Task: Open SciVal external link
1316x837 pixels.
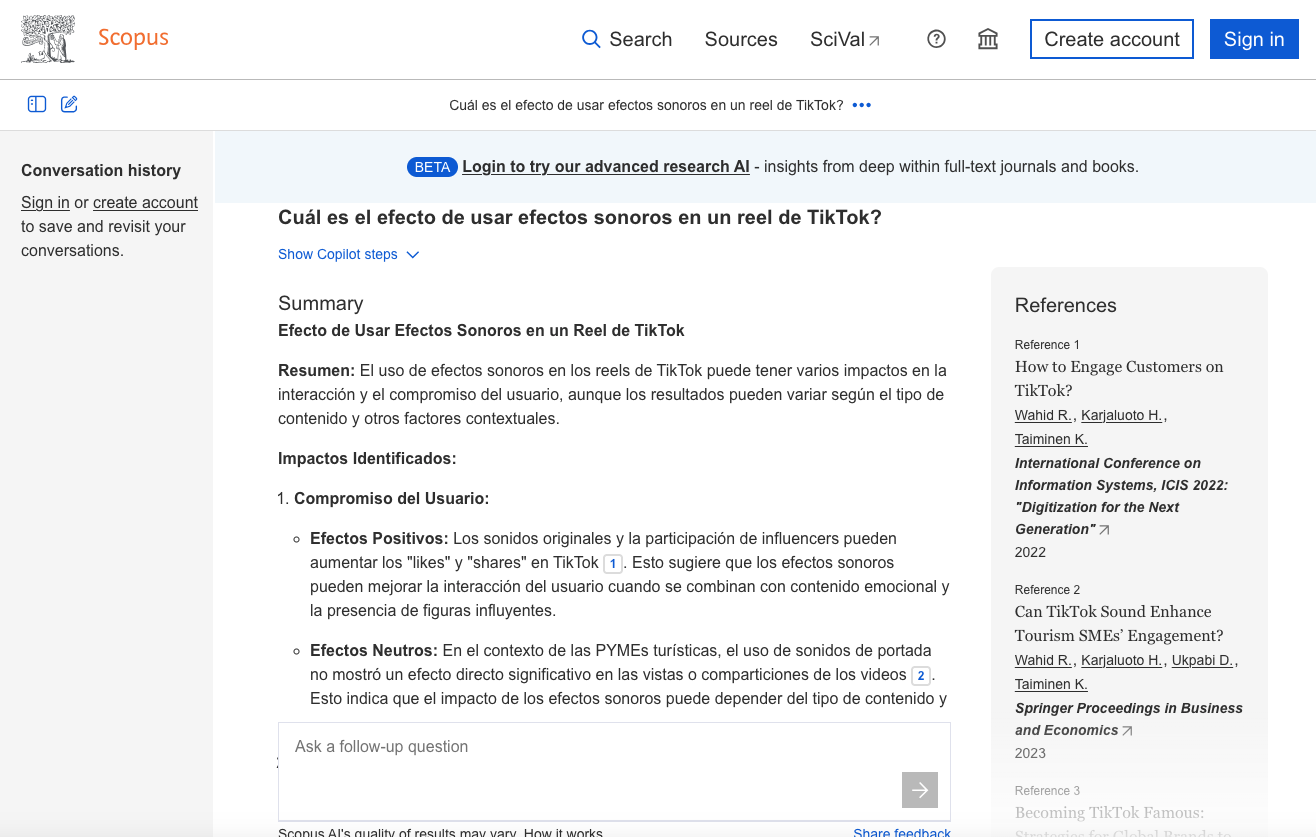Action: click(845, 39)
